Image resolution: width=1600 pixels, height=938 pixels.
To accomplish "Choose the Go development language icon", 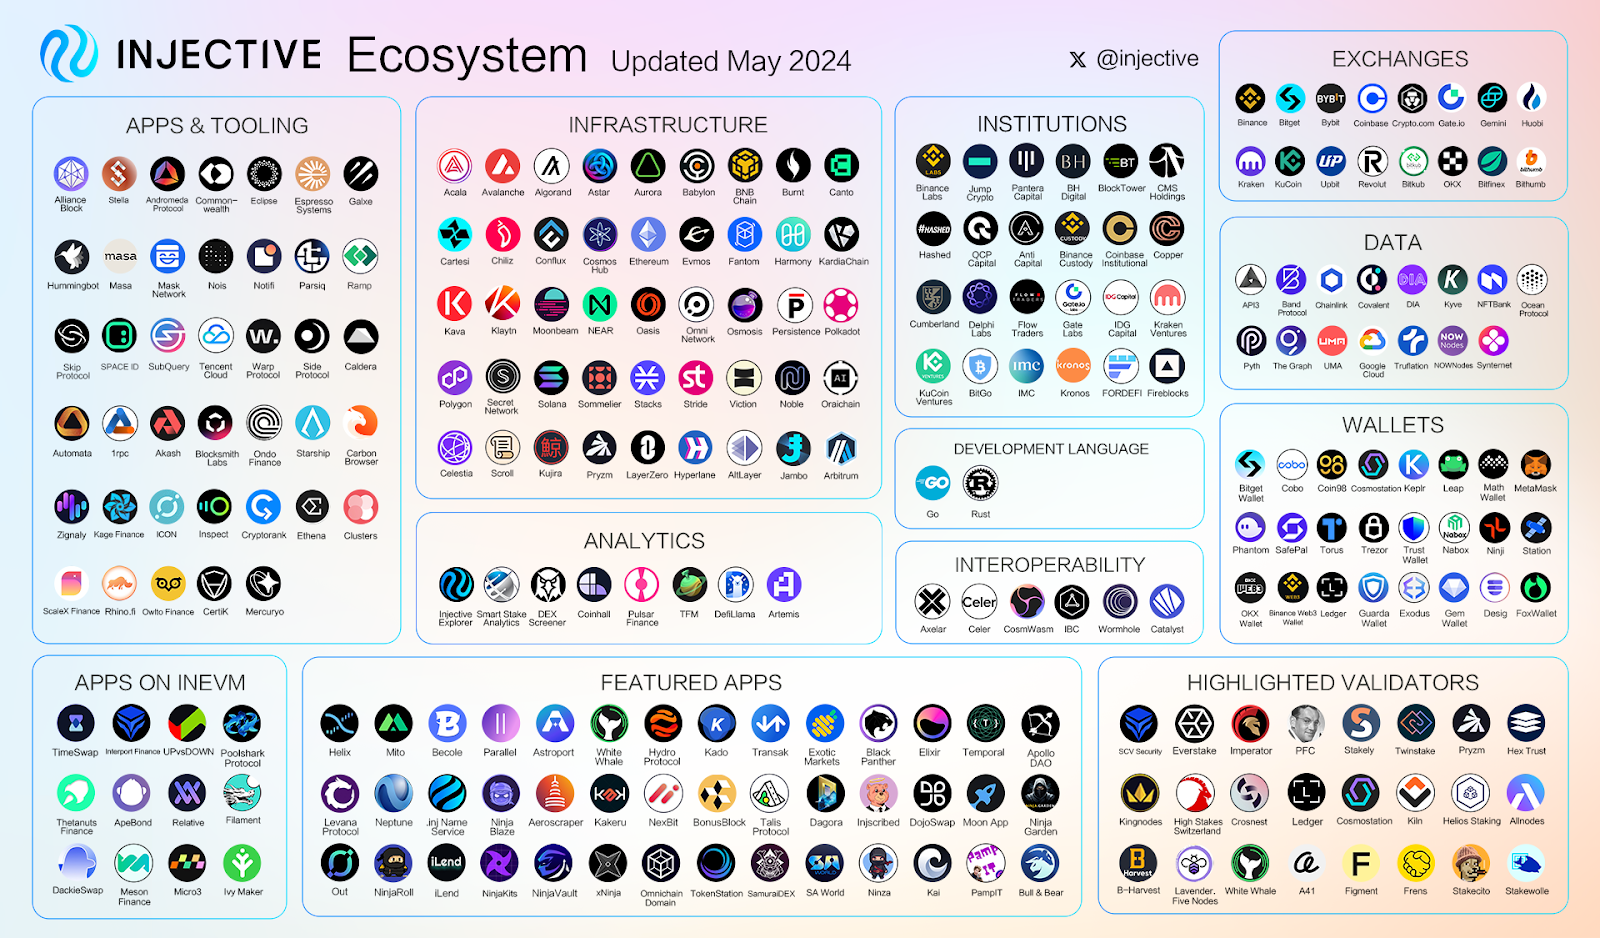I will 933,484.
